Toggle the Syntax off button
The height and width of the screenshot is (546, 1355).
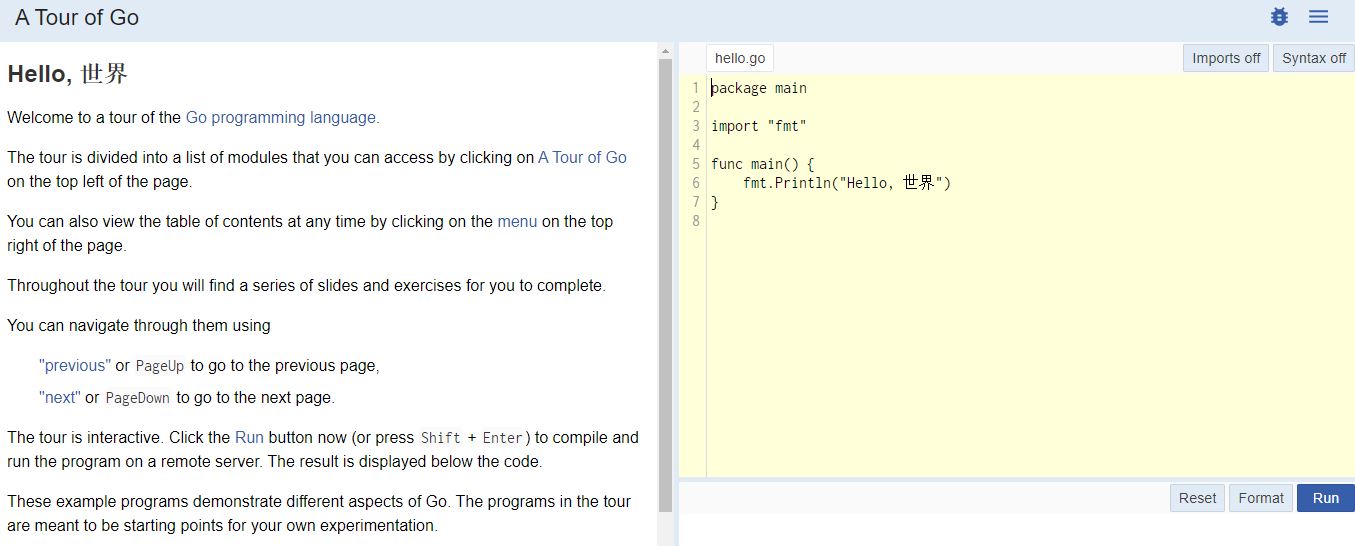coord(1314,58)
